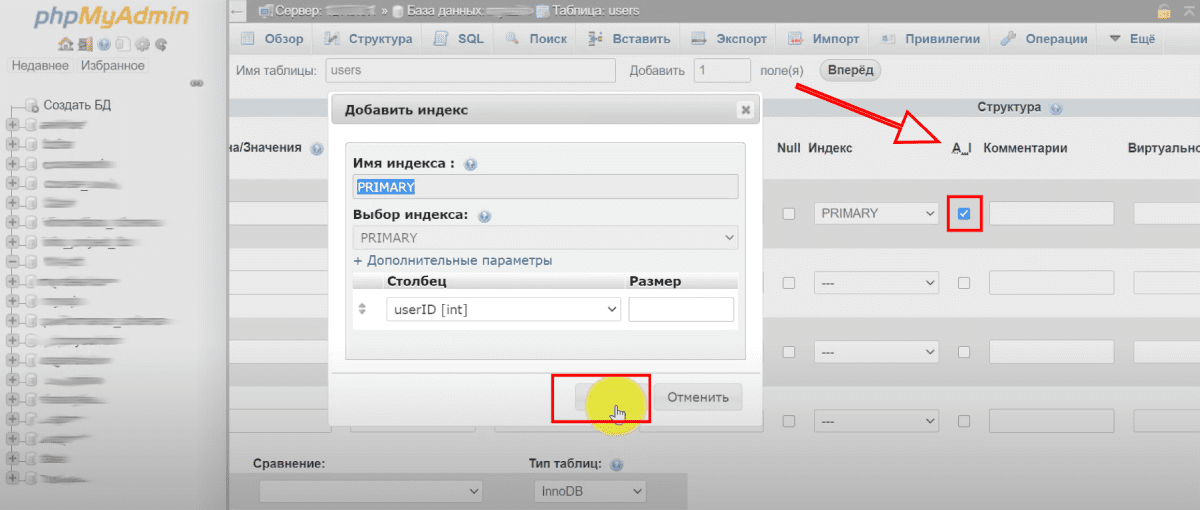Image resolution: width=1200 pixels, height=510 pixels.
Task: Open the Экспорт tab
Action: [729, 39]
